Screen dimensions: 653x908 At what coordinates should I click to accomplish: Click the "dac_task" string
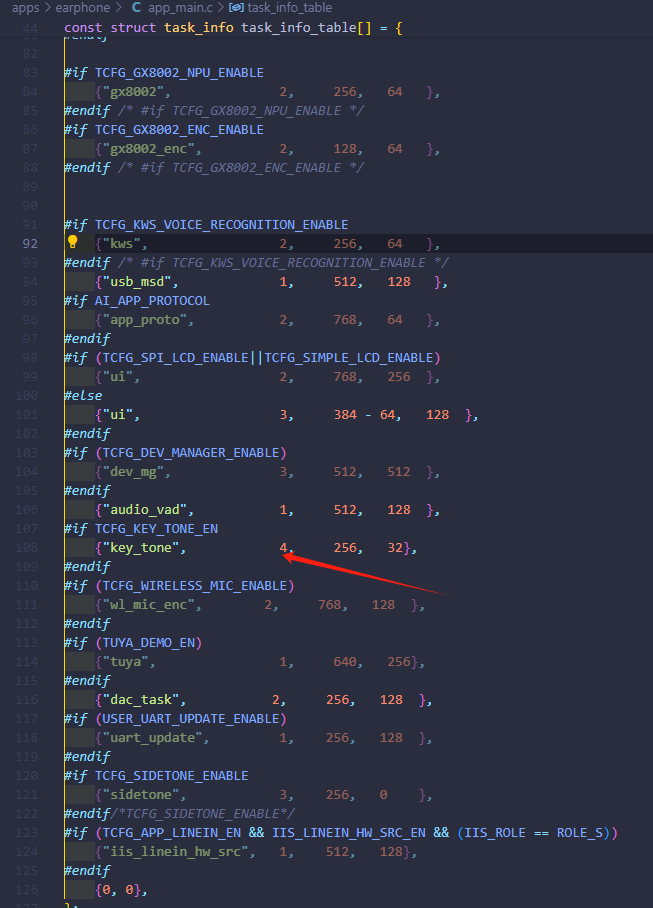141,700
